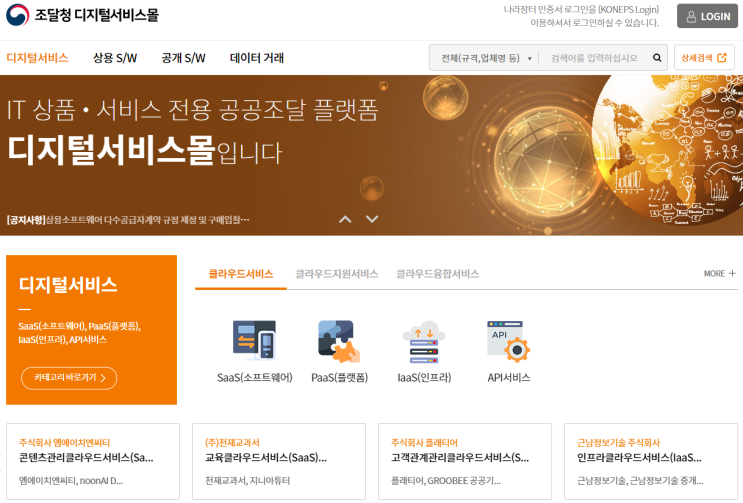Open the 상용 S/W menu

click(115, 58)
